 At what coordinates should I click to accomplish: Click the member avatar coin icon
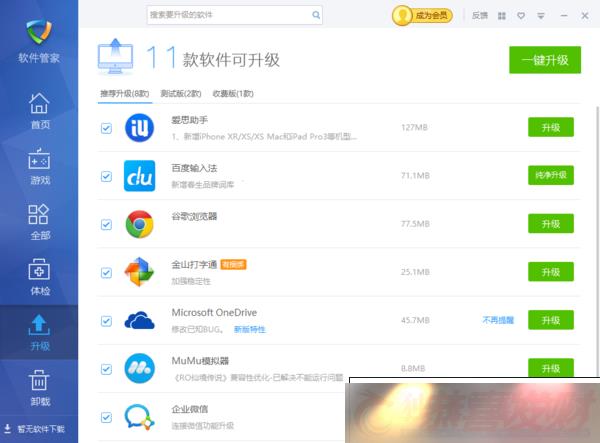point(402,16)
